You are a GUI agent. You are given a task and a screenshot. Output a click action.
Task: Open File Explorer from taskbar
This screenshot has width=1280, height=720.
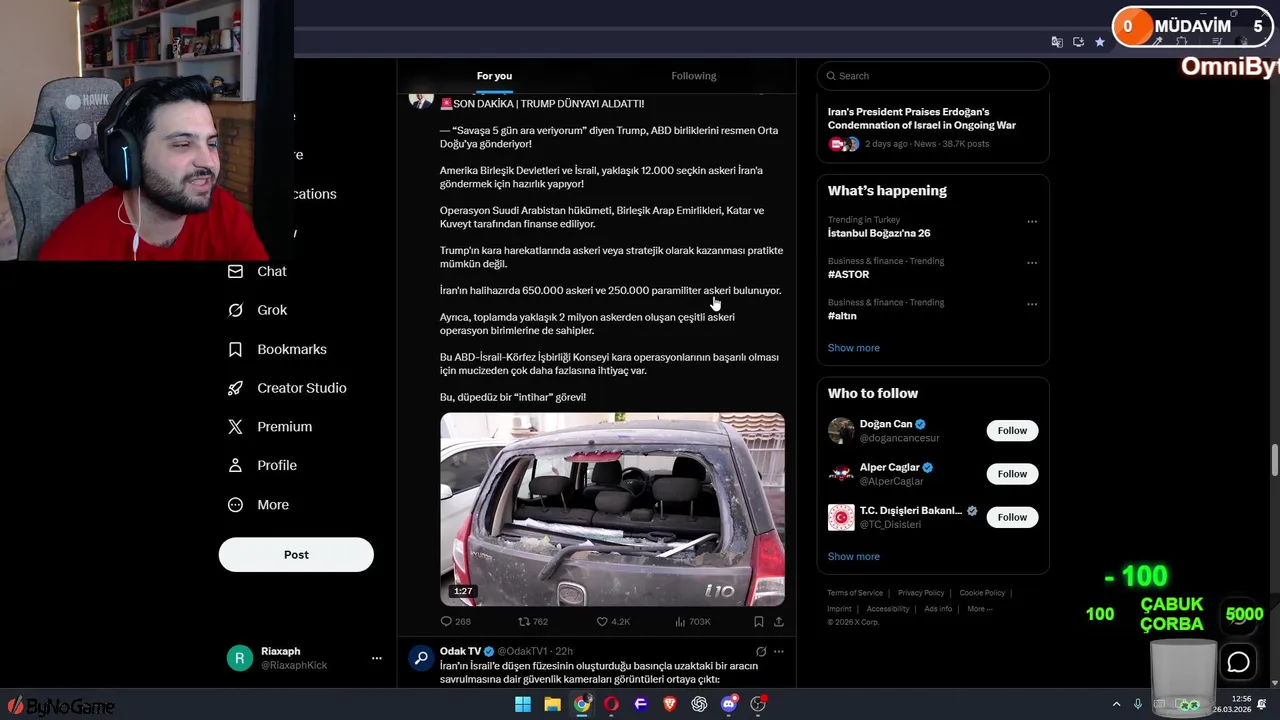pyautogui.click(x=552, y=704)
